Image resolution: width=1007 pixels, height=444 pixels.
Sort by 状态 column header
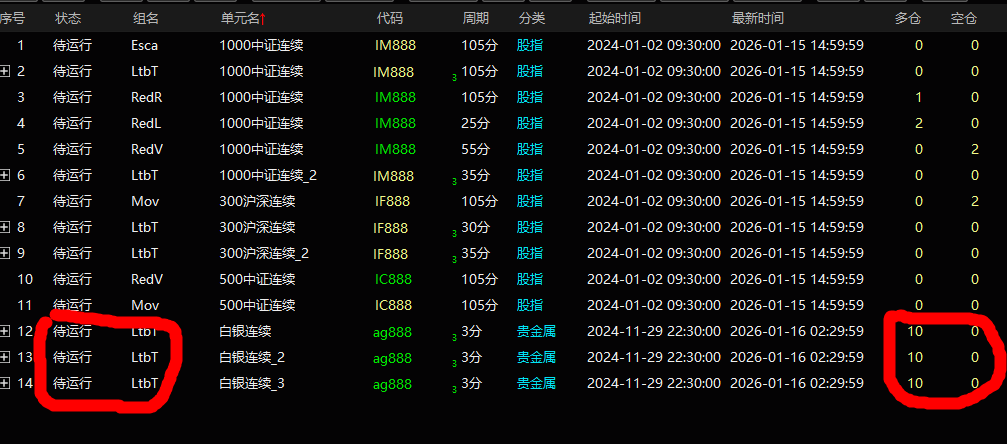point(69,19)
